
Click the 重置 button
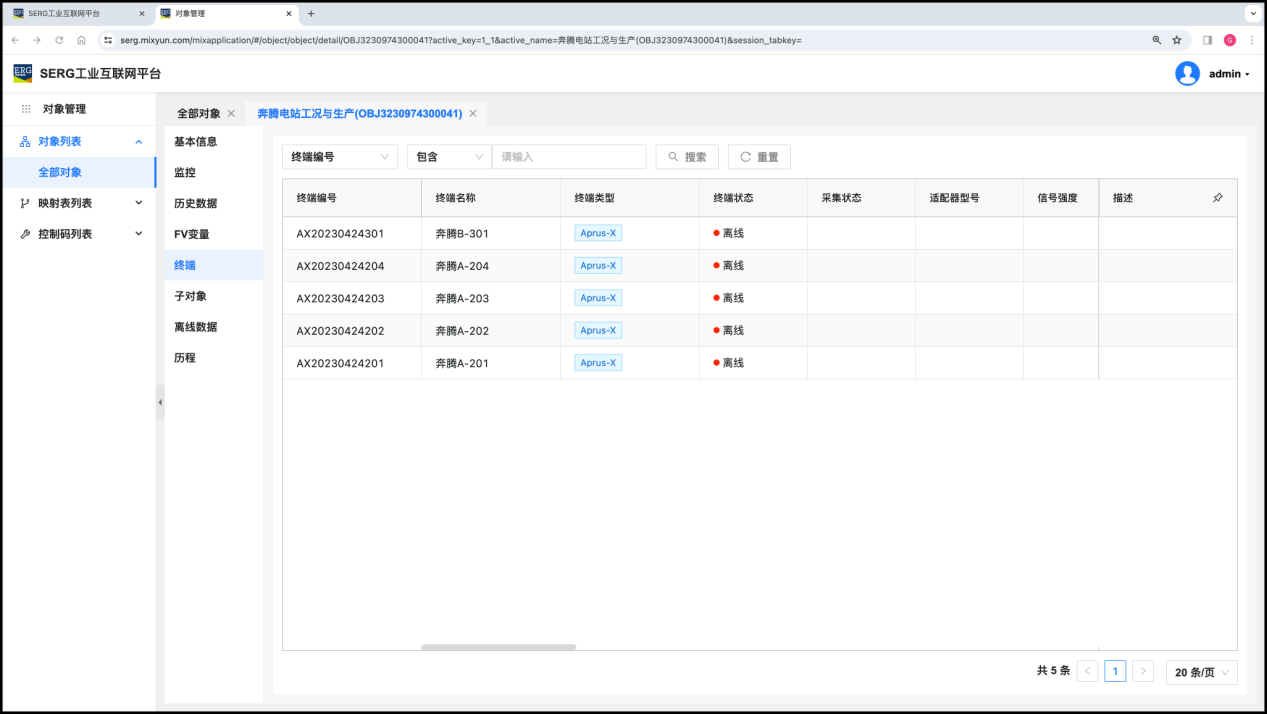(759, 157)
